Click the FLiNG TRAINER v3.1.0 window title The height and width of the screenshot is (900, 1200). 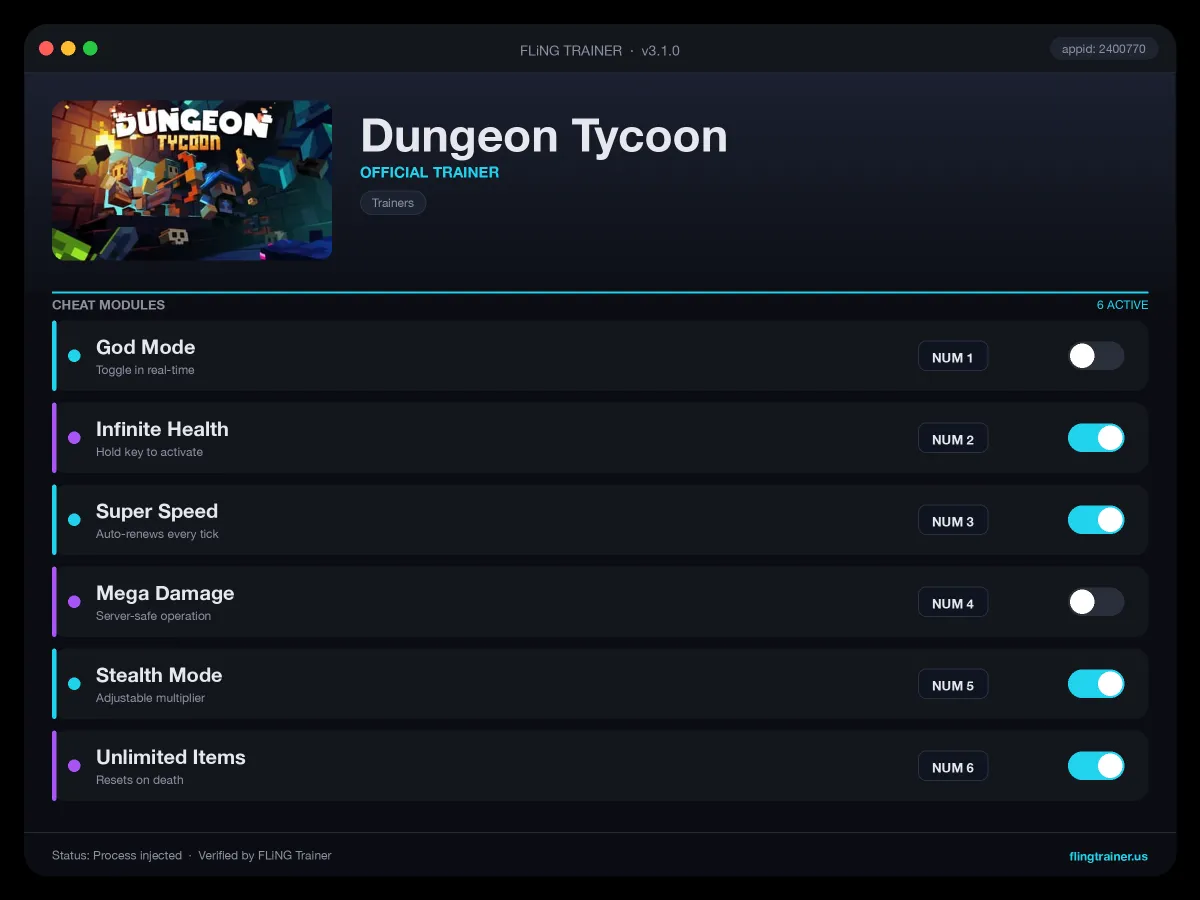(600, 50)
